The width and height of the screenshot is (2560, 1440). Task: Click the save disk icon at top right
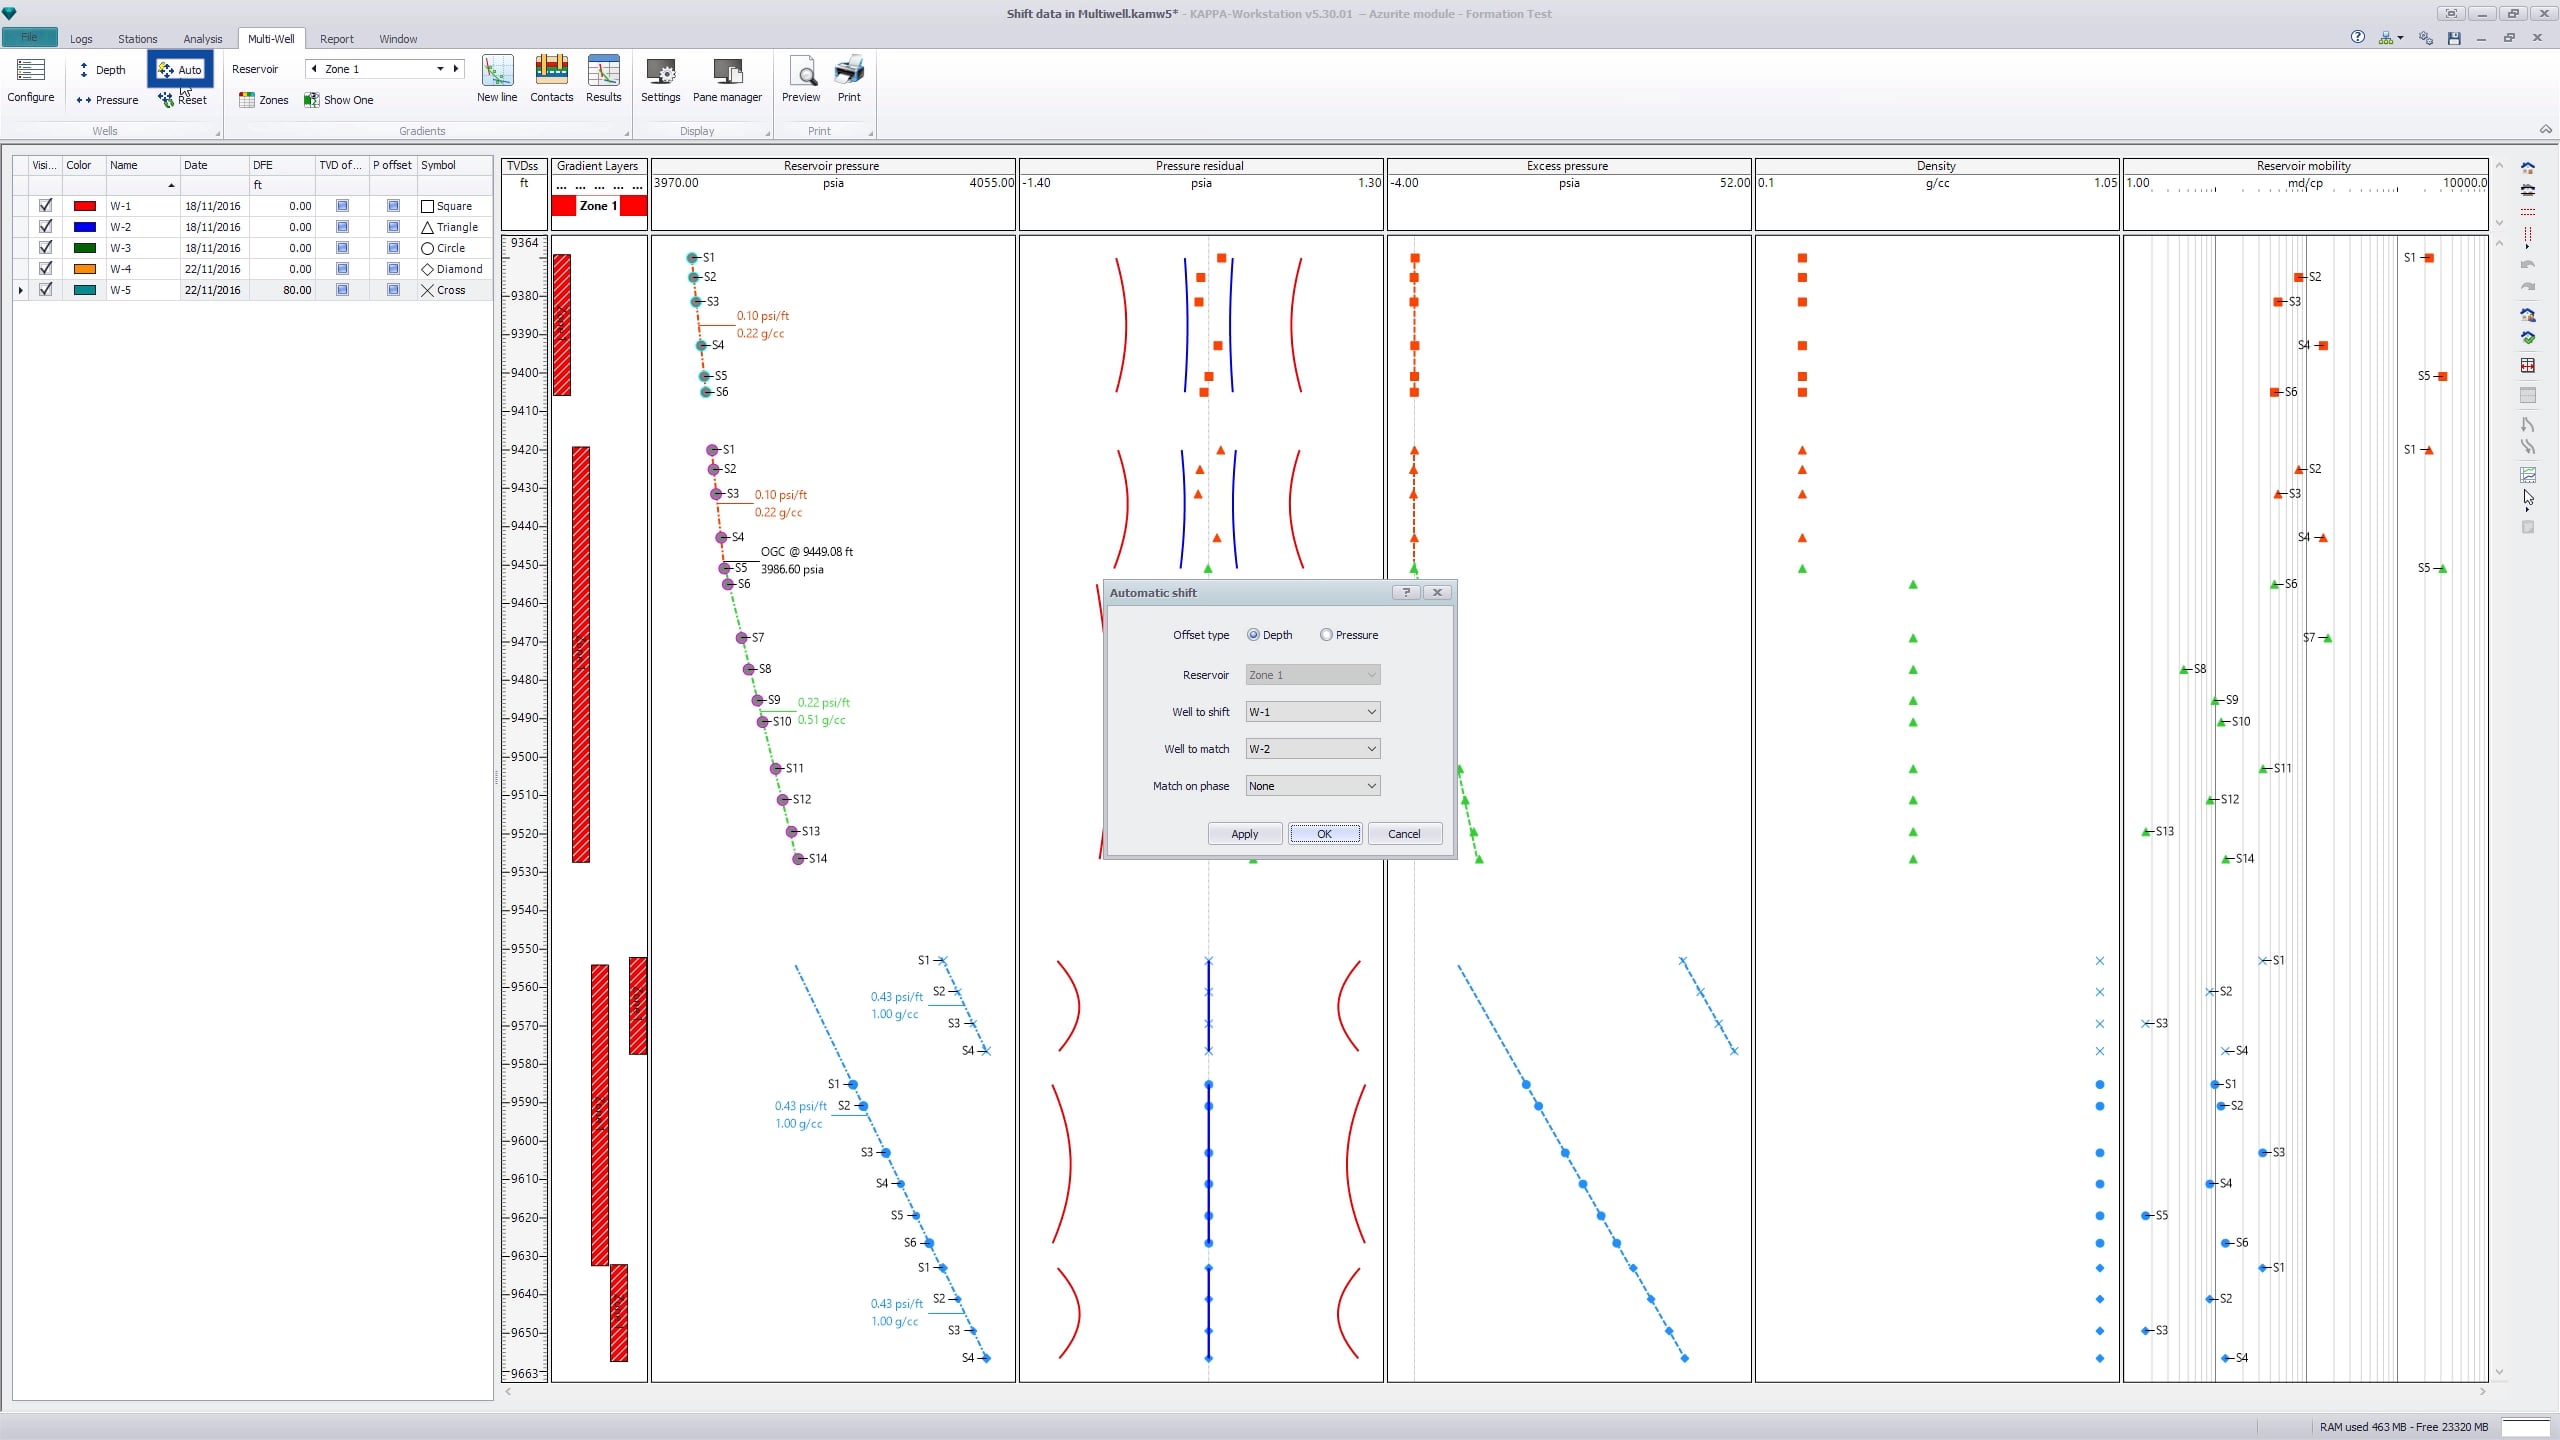(2454, 38)
